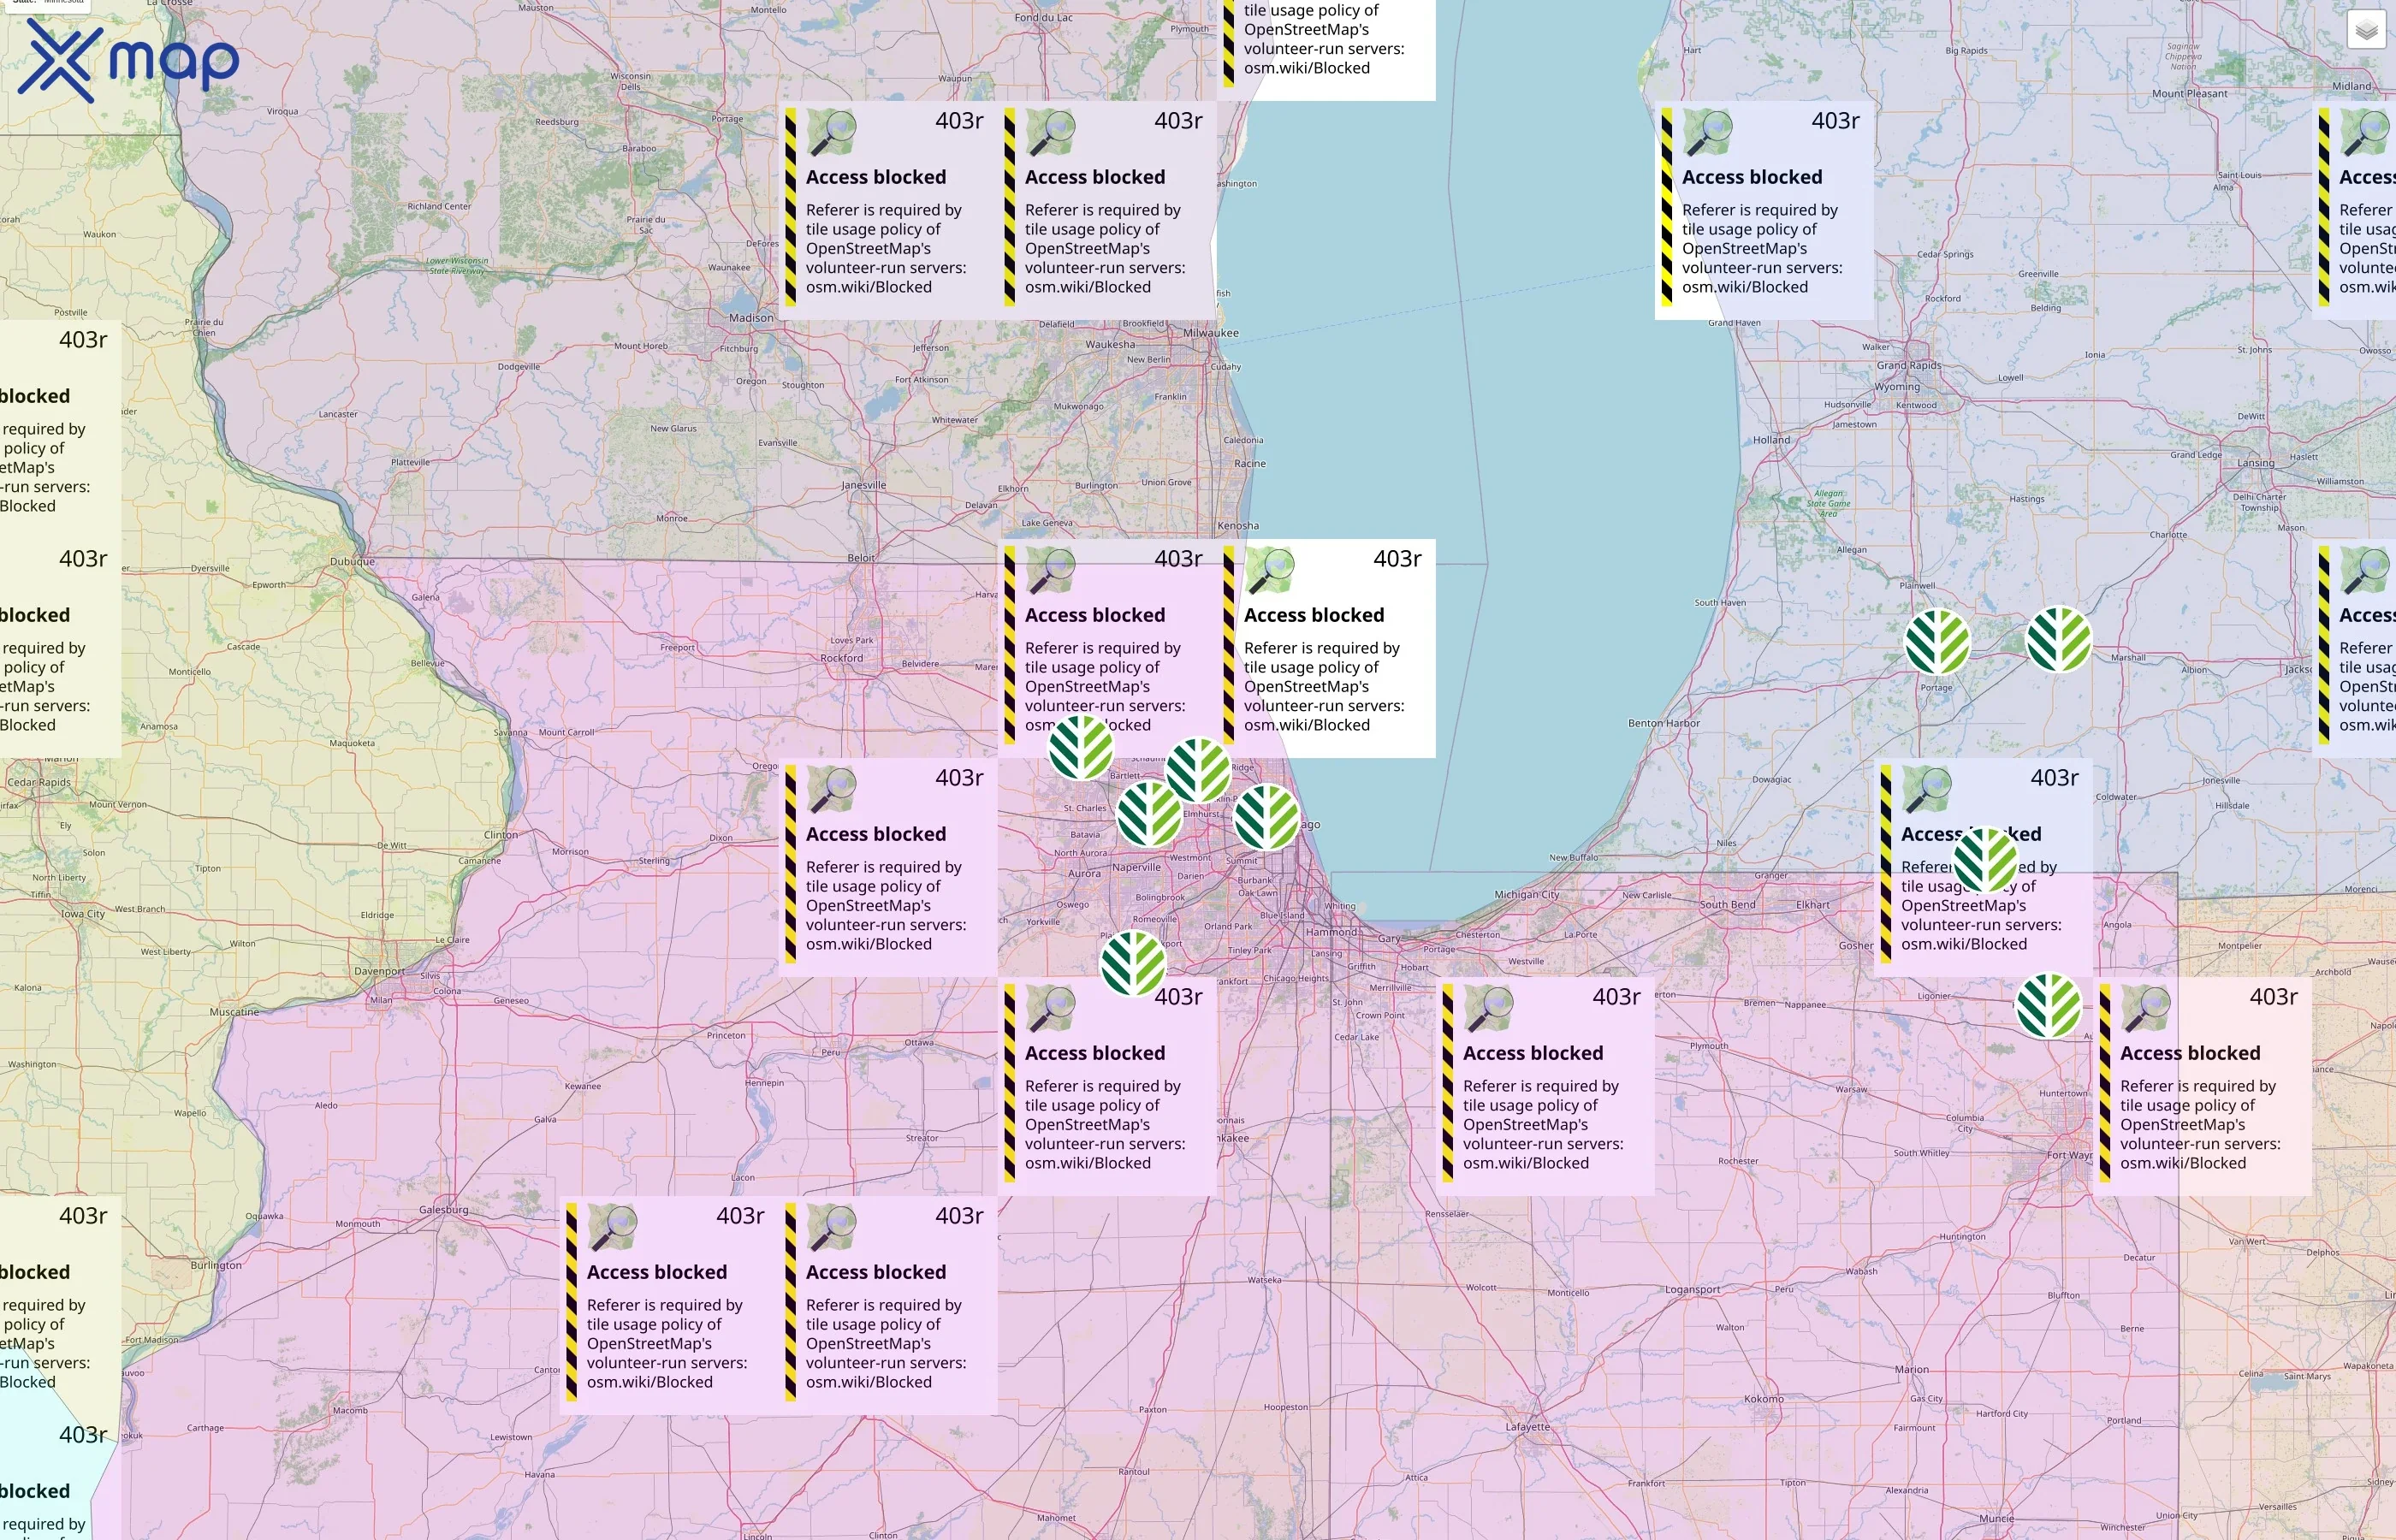Open the leaf marker right of Ligonier
This screenshot has height=1540, width=2396.
tap(2049, 1006)
